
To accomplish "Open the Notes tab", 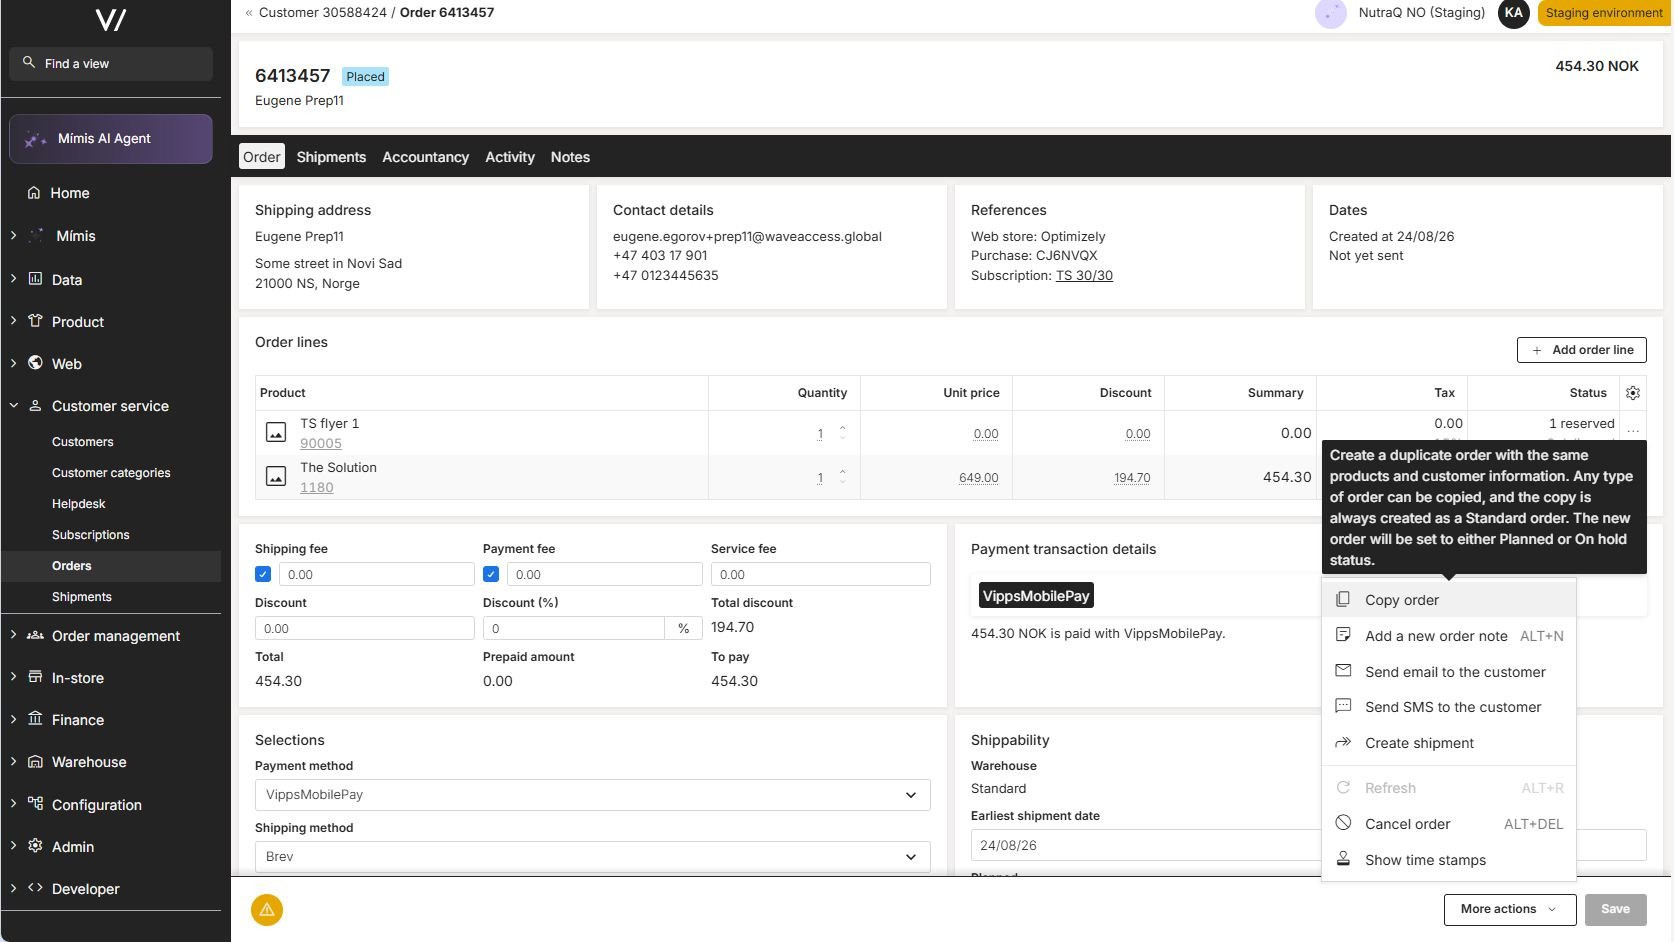I will pos(570,157).
